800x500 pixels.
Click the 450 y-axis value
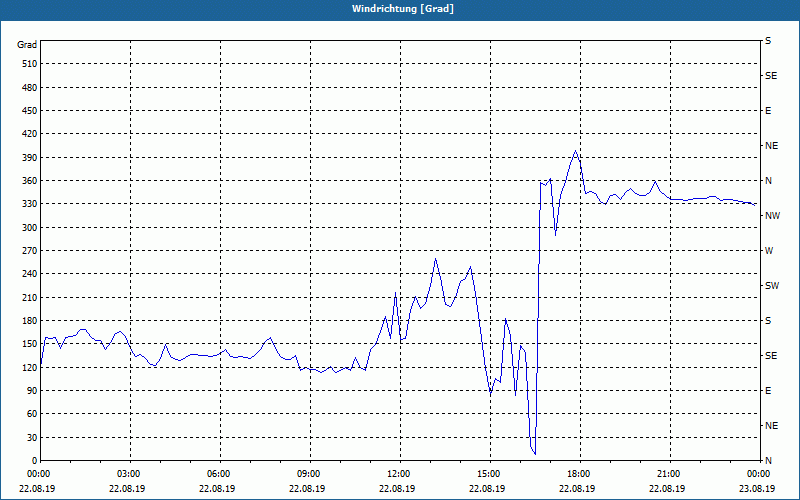30,111
